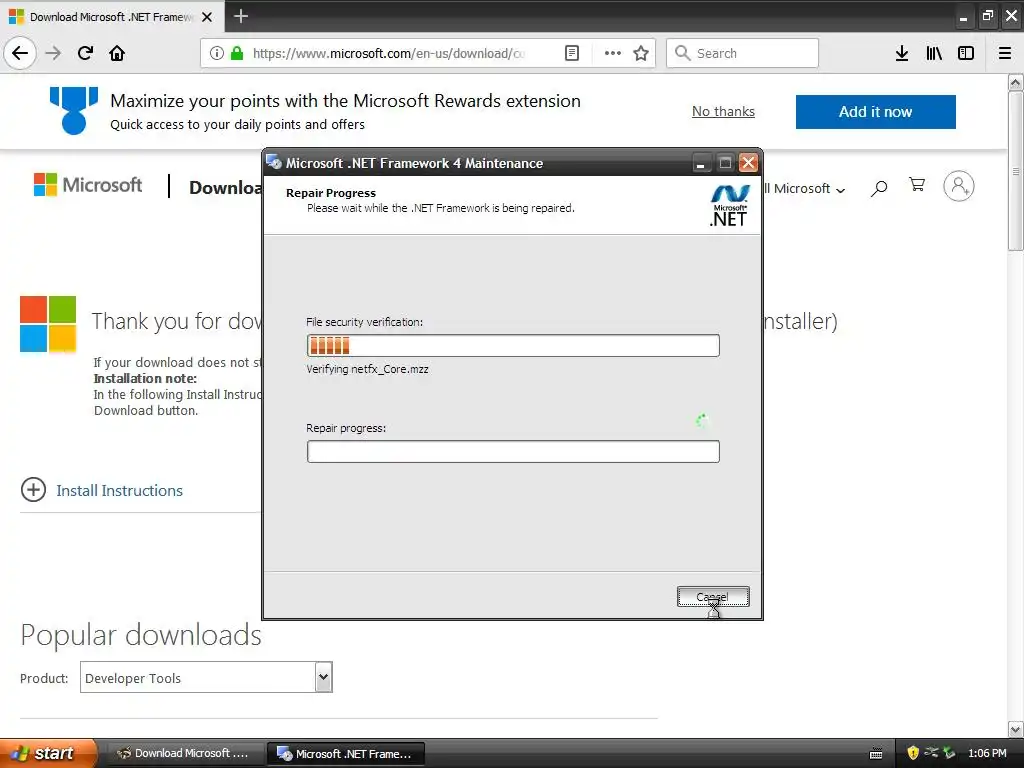Image resolution: width=1024 pixels, height=768 pixels.
Task: Click the Repair progress bar
Action: coord(513,451)
